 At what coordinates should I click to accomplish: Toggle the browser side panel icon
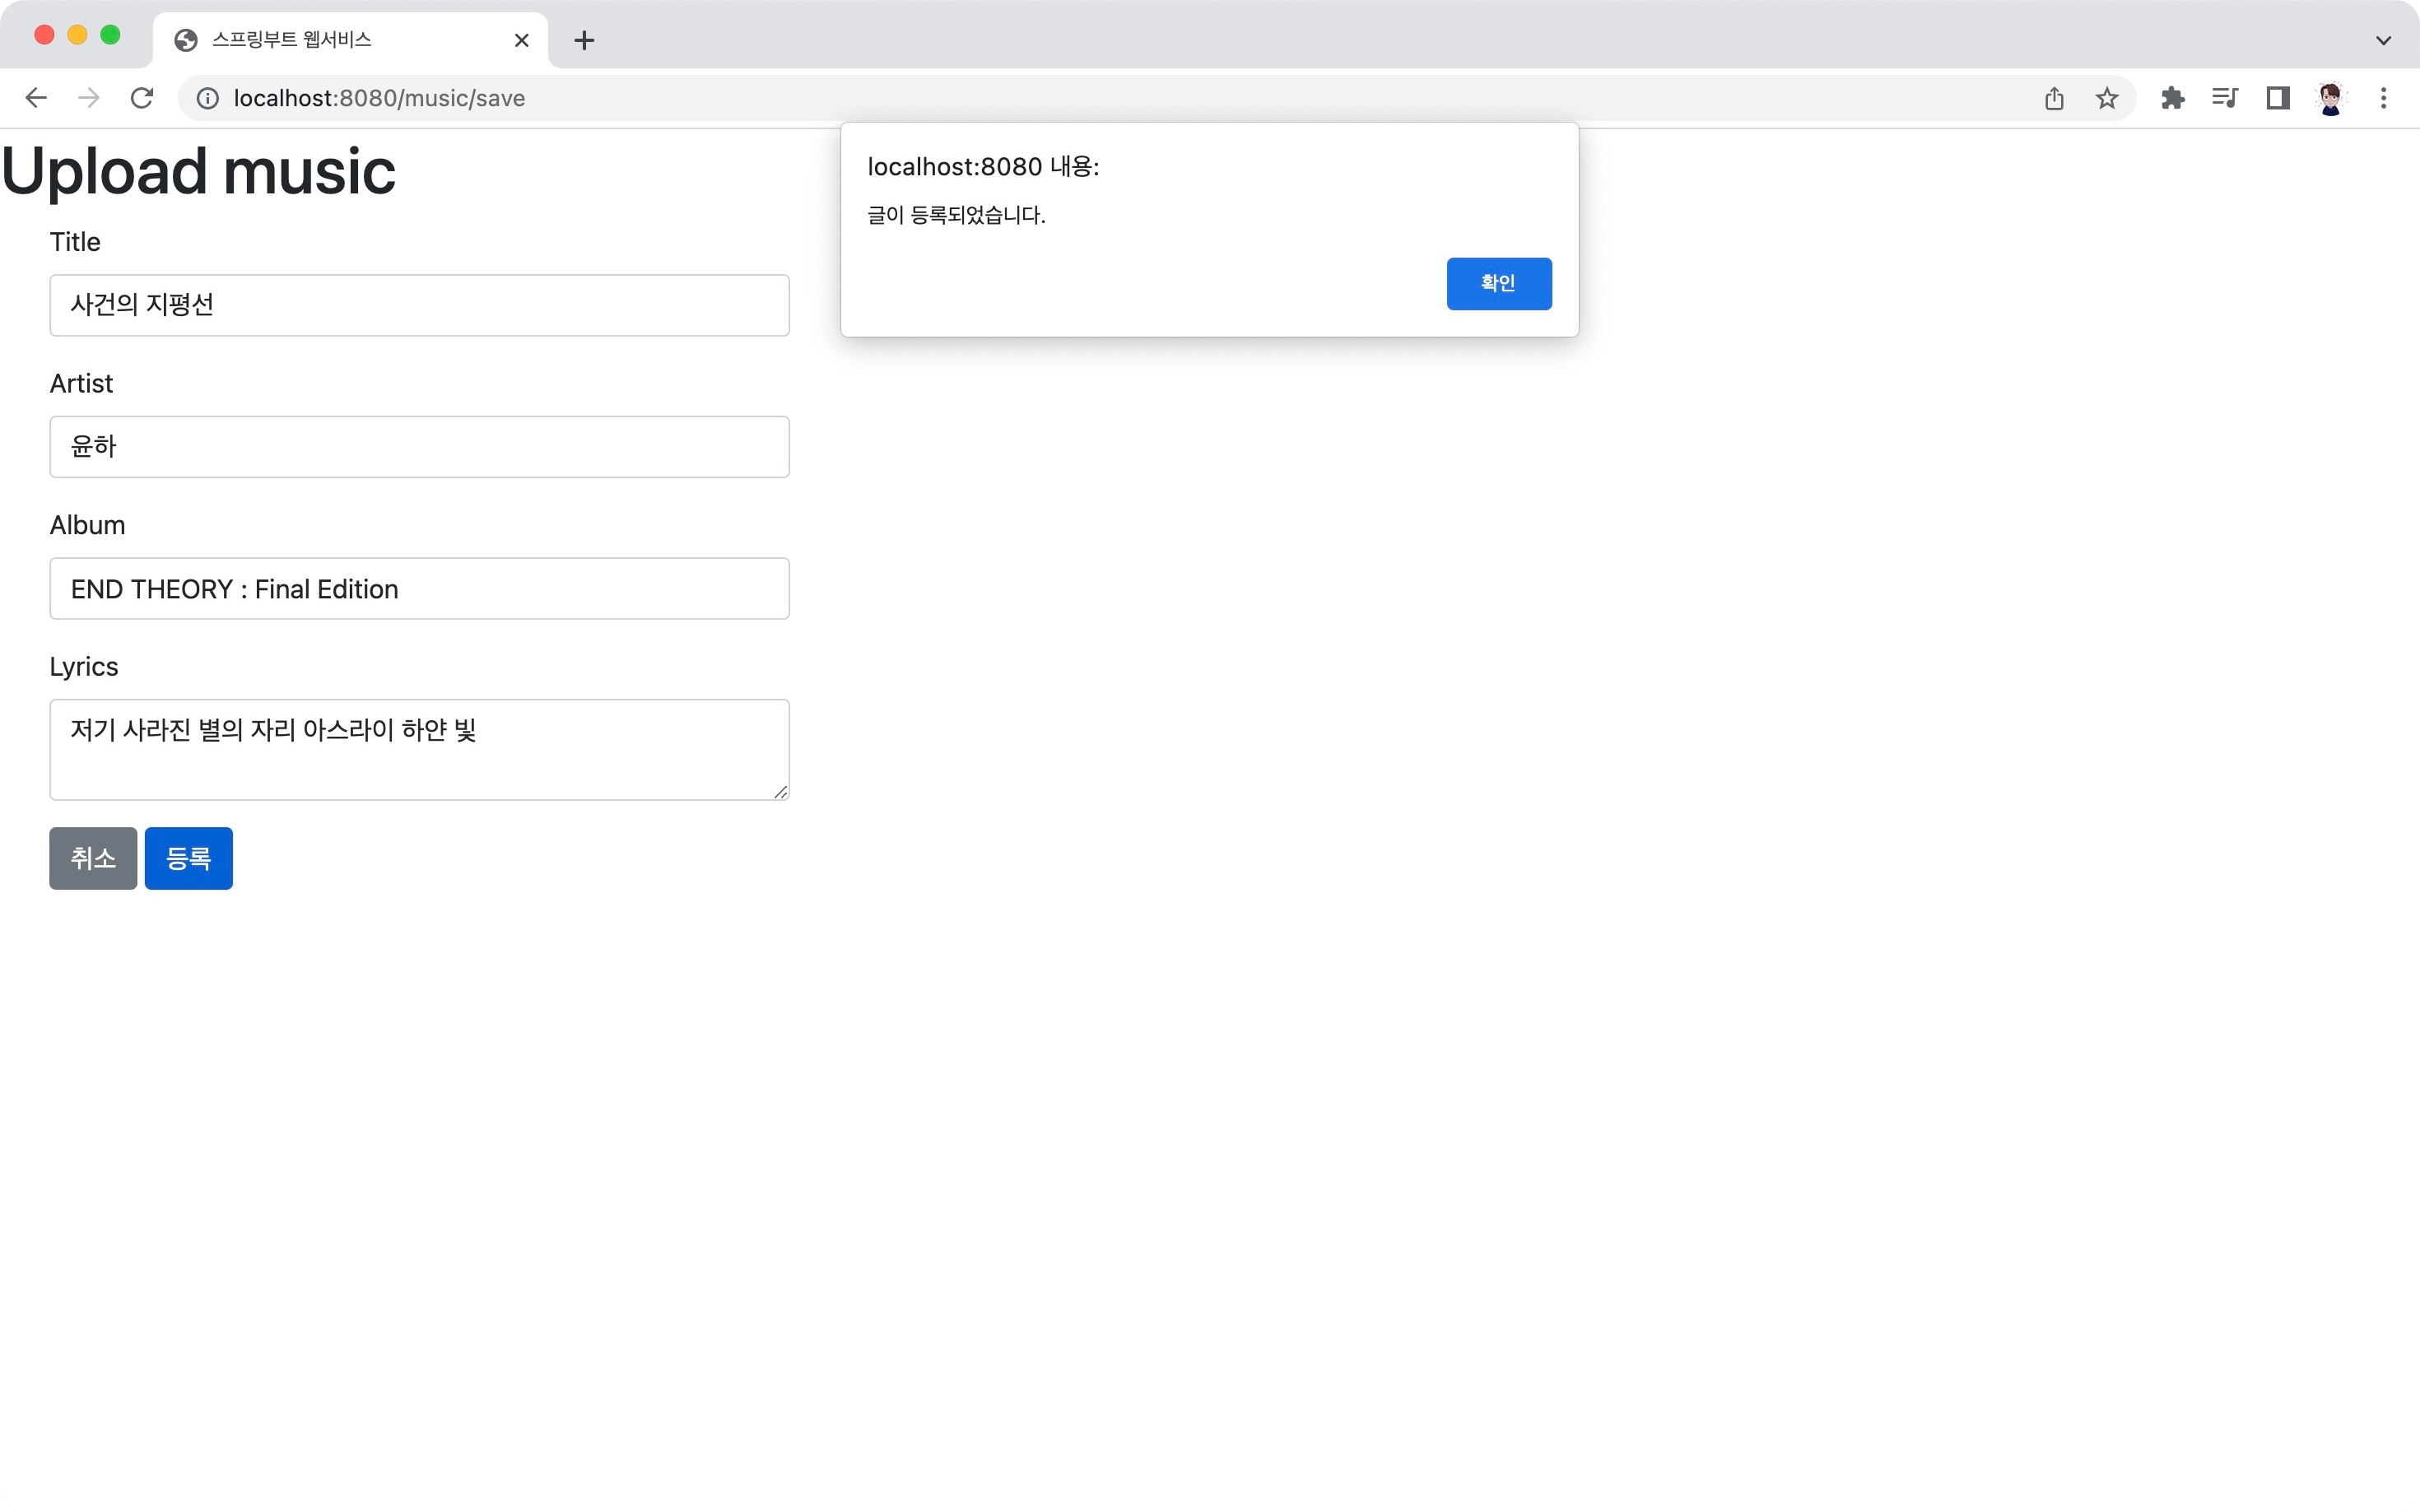point(2278,98)
